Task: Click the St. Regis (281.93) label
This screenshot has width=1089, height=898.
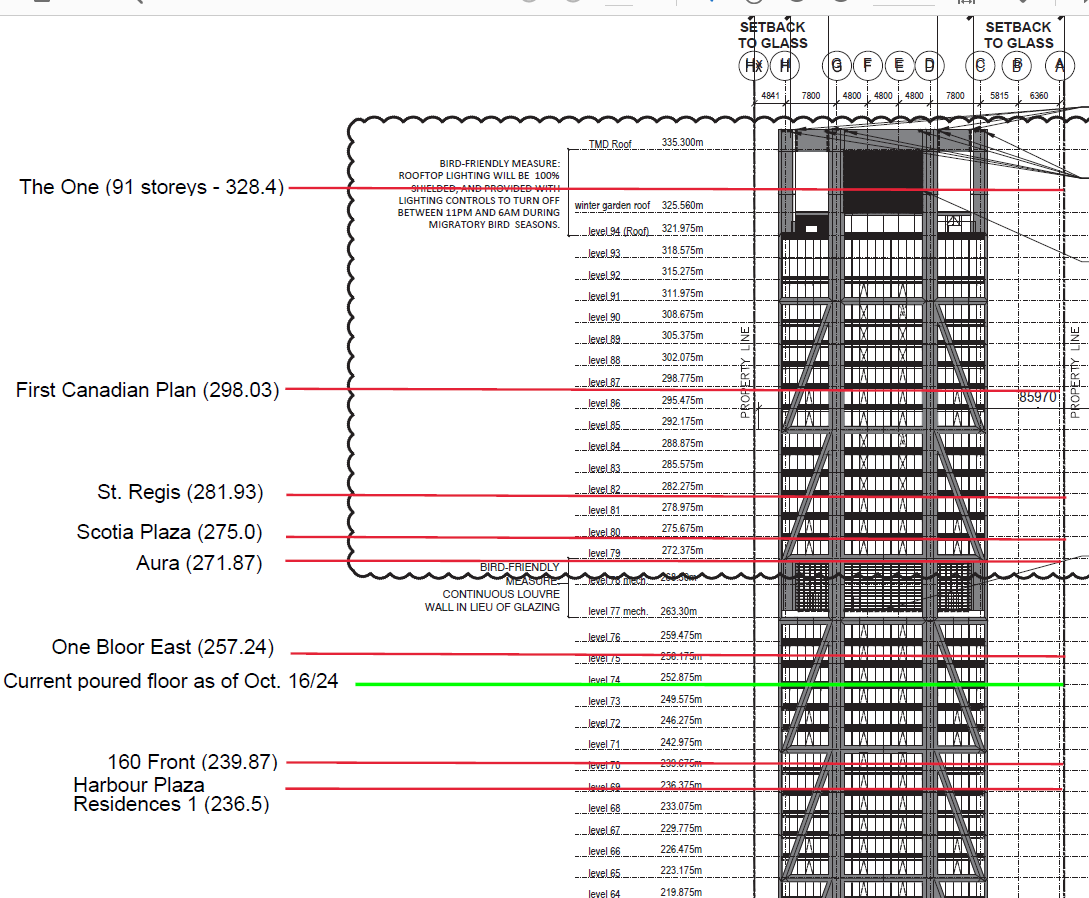Action: pos(180,492)
